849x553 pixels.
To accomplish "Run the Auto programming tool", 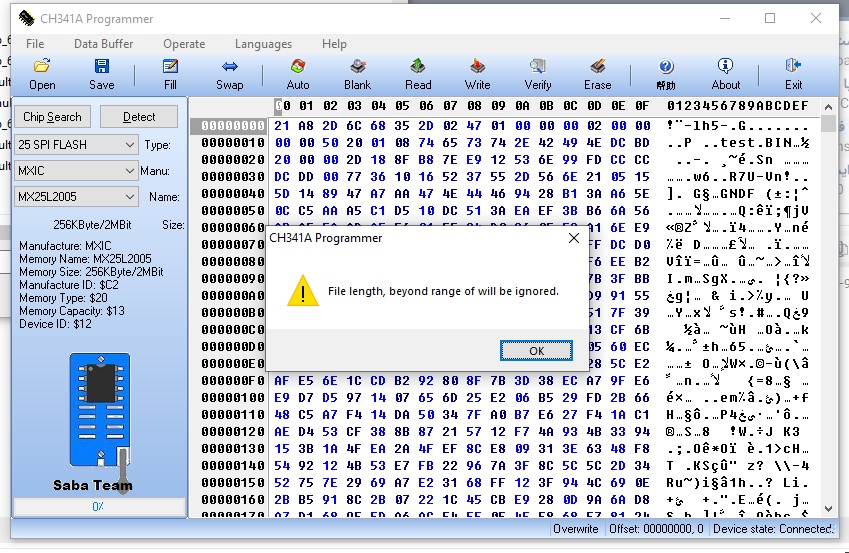I will (x=297, y=75).
